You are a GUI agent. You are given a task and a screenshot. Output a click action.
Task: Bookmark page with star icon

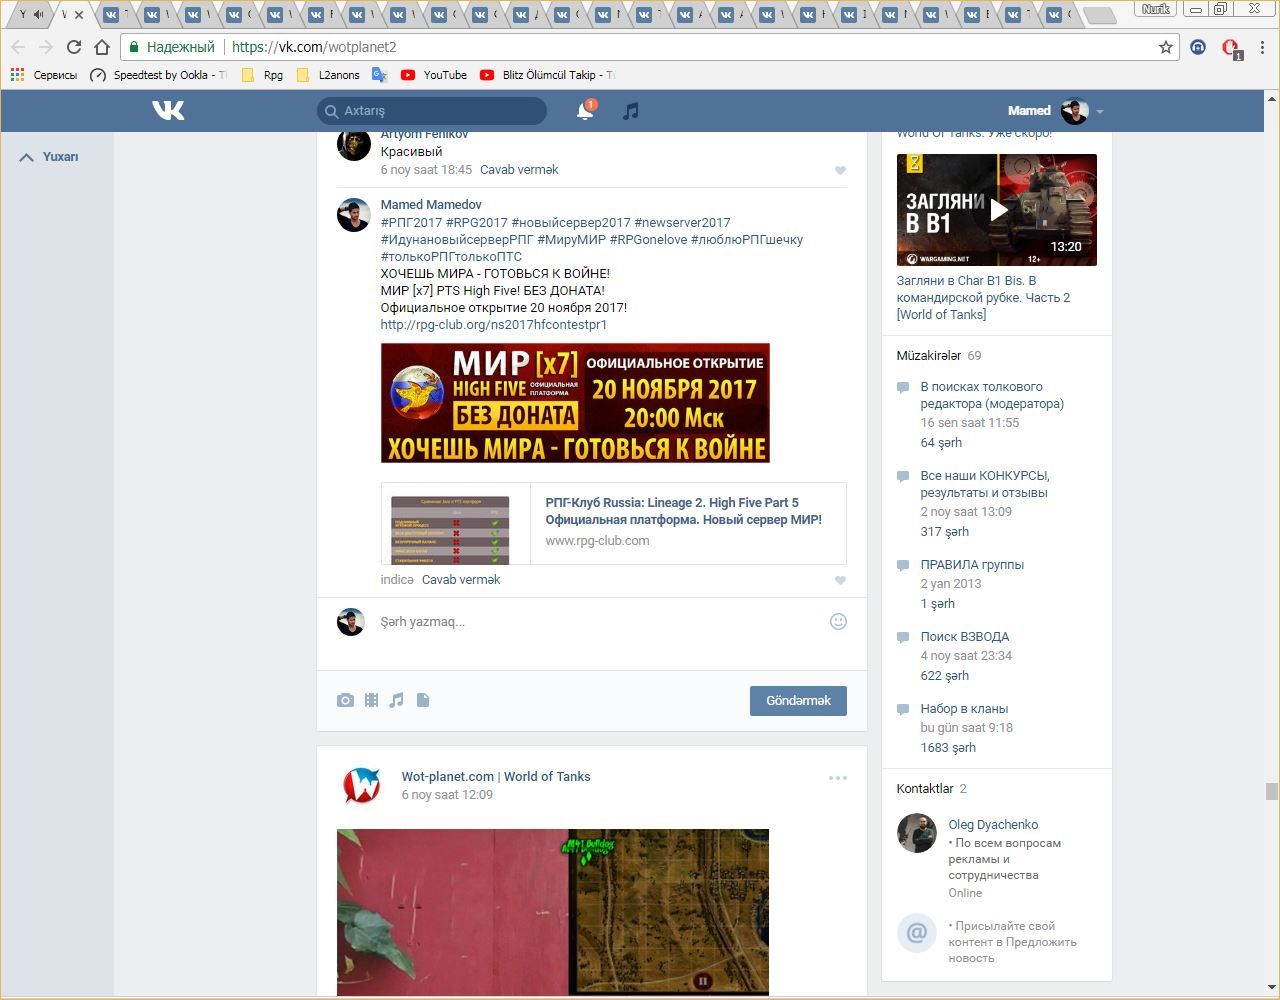pos(1166,47)
